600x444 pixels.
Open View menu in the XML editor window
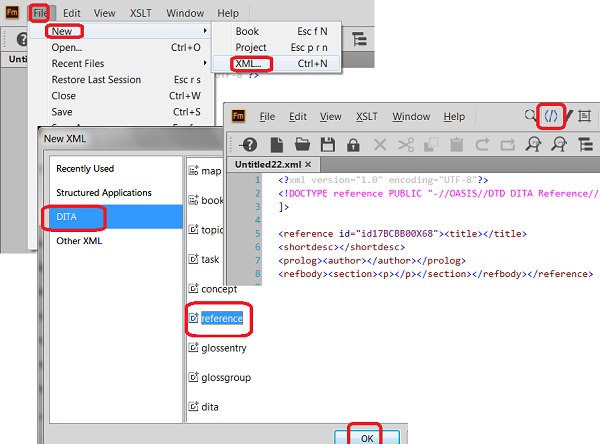[x=331, y=116]
